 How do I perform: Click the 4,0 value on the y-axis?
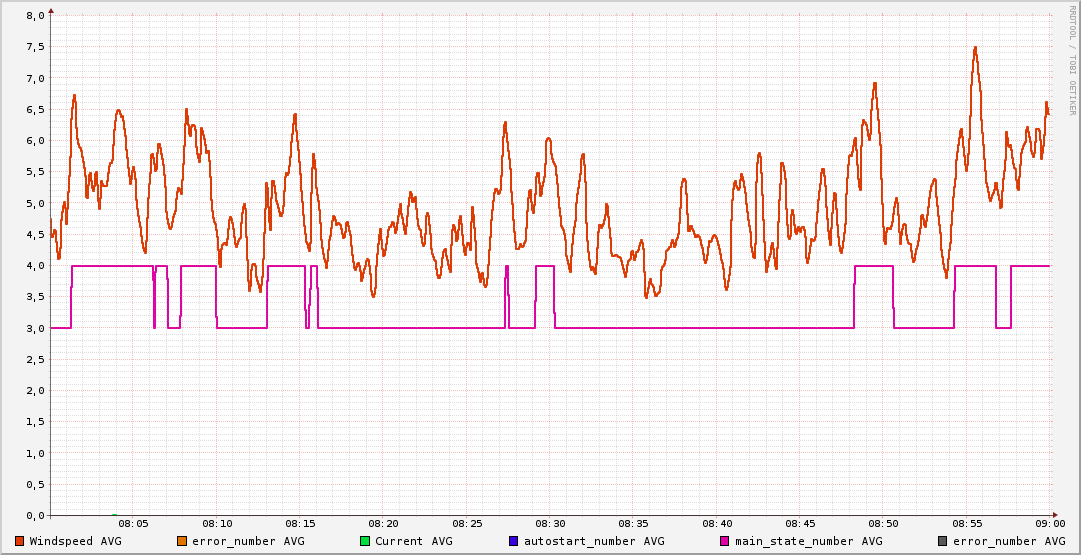point(34,266)
